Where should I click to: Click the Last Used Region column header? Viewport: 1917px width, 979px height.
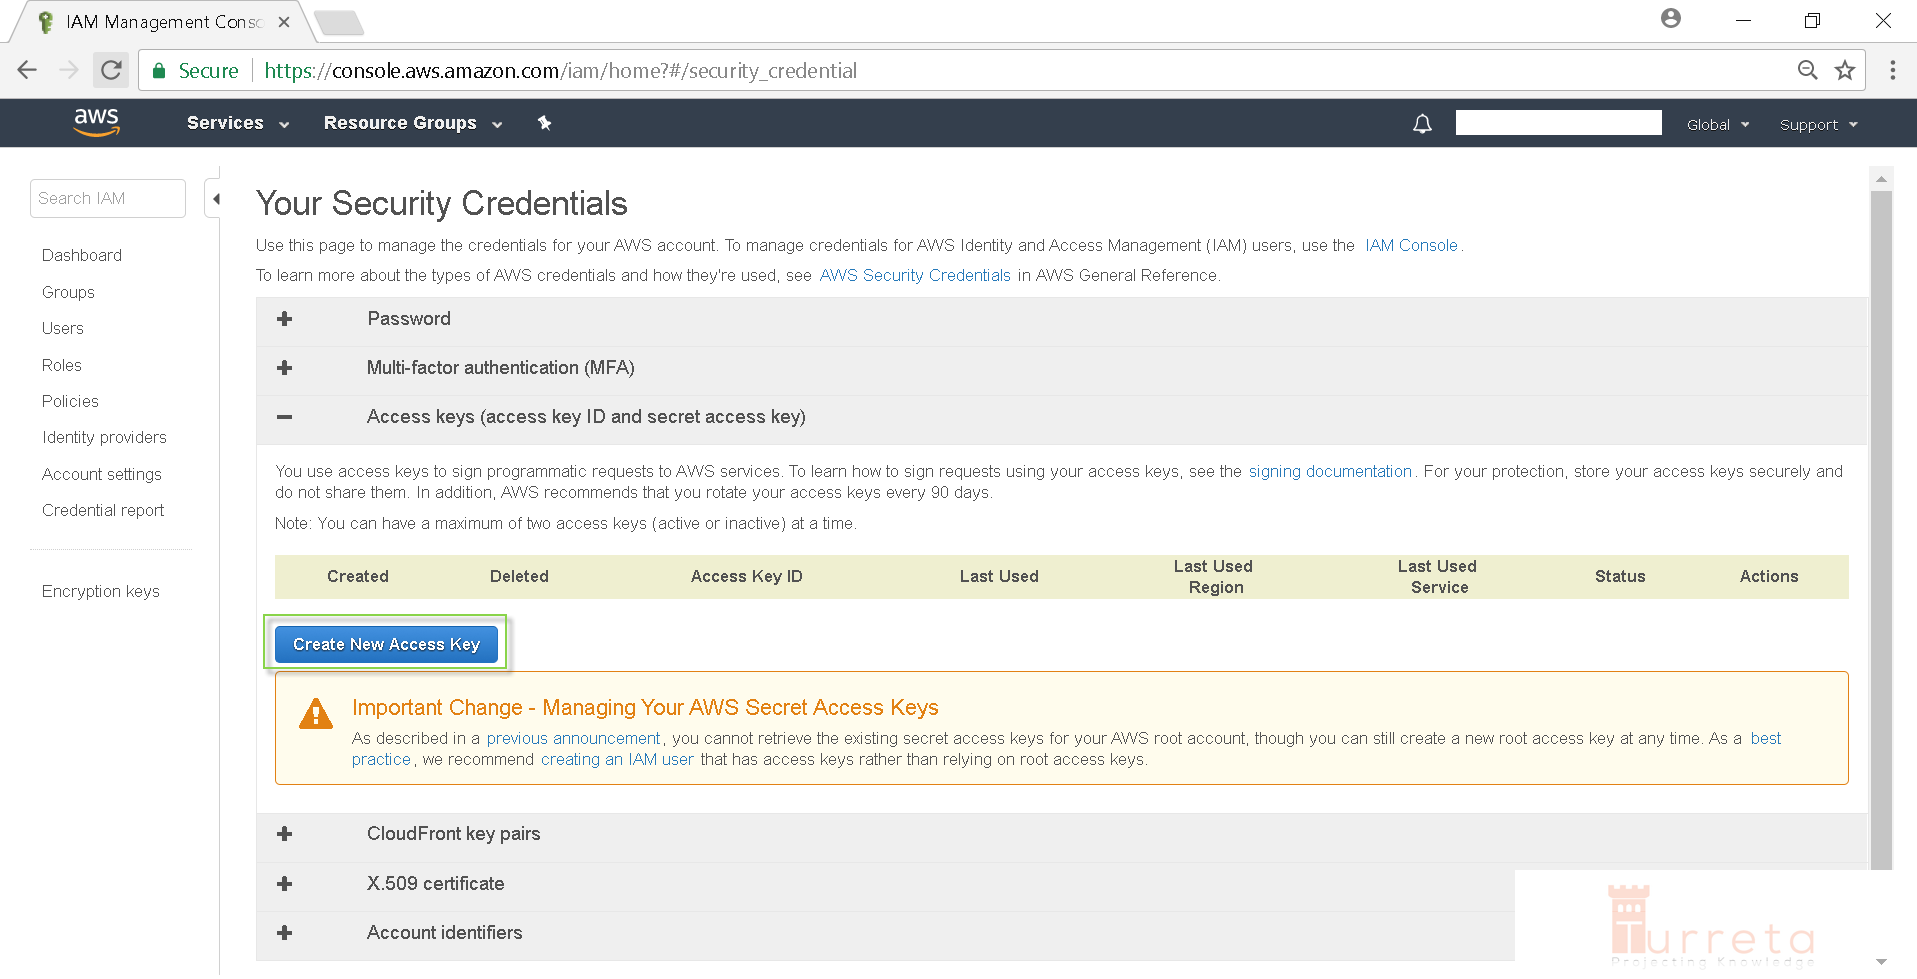[1214, 577]
